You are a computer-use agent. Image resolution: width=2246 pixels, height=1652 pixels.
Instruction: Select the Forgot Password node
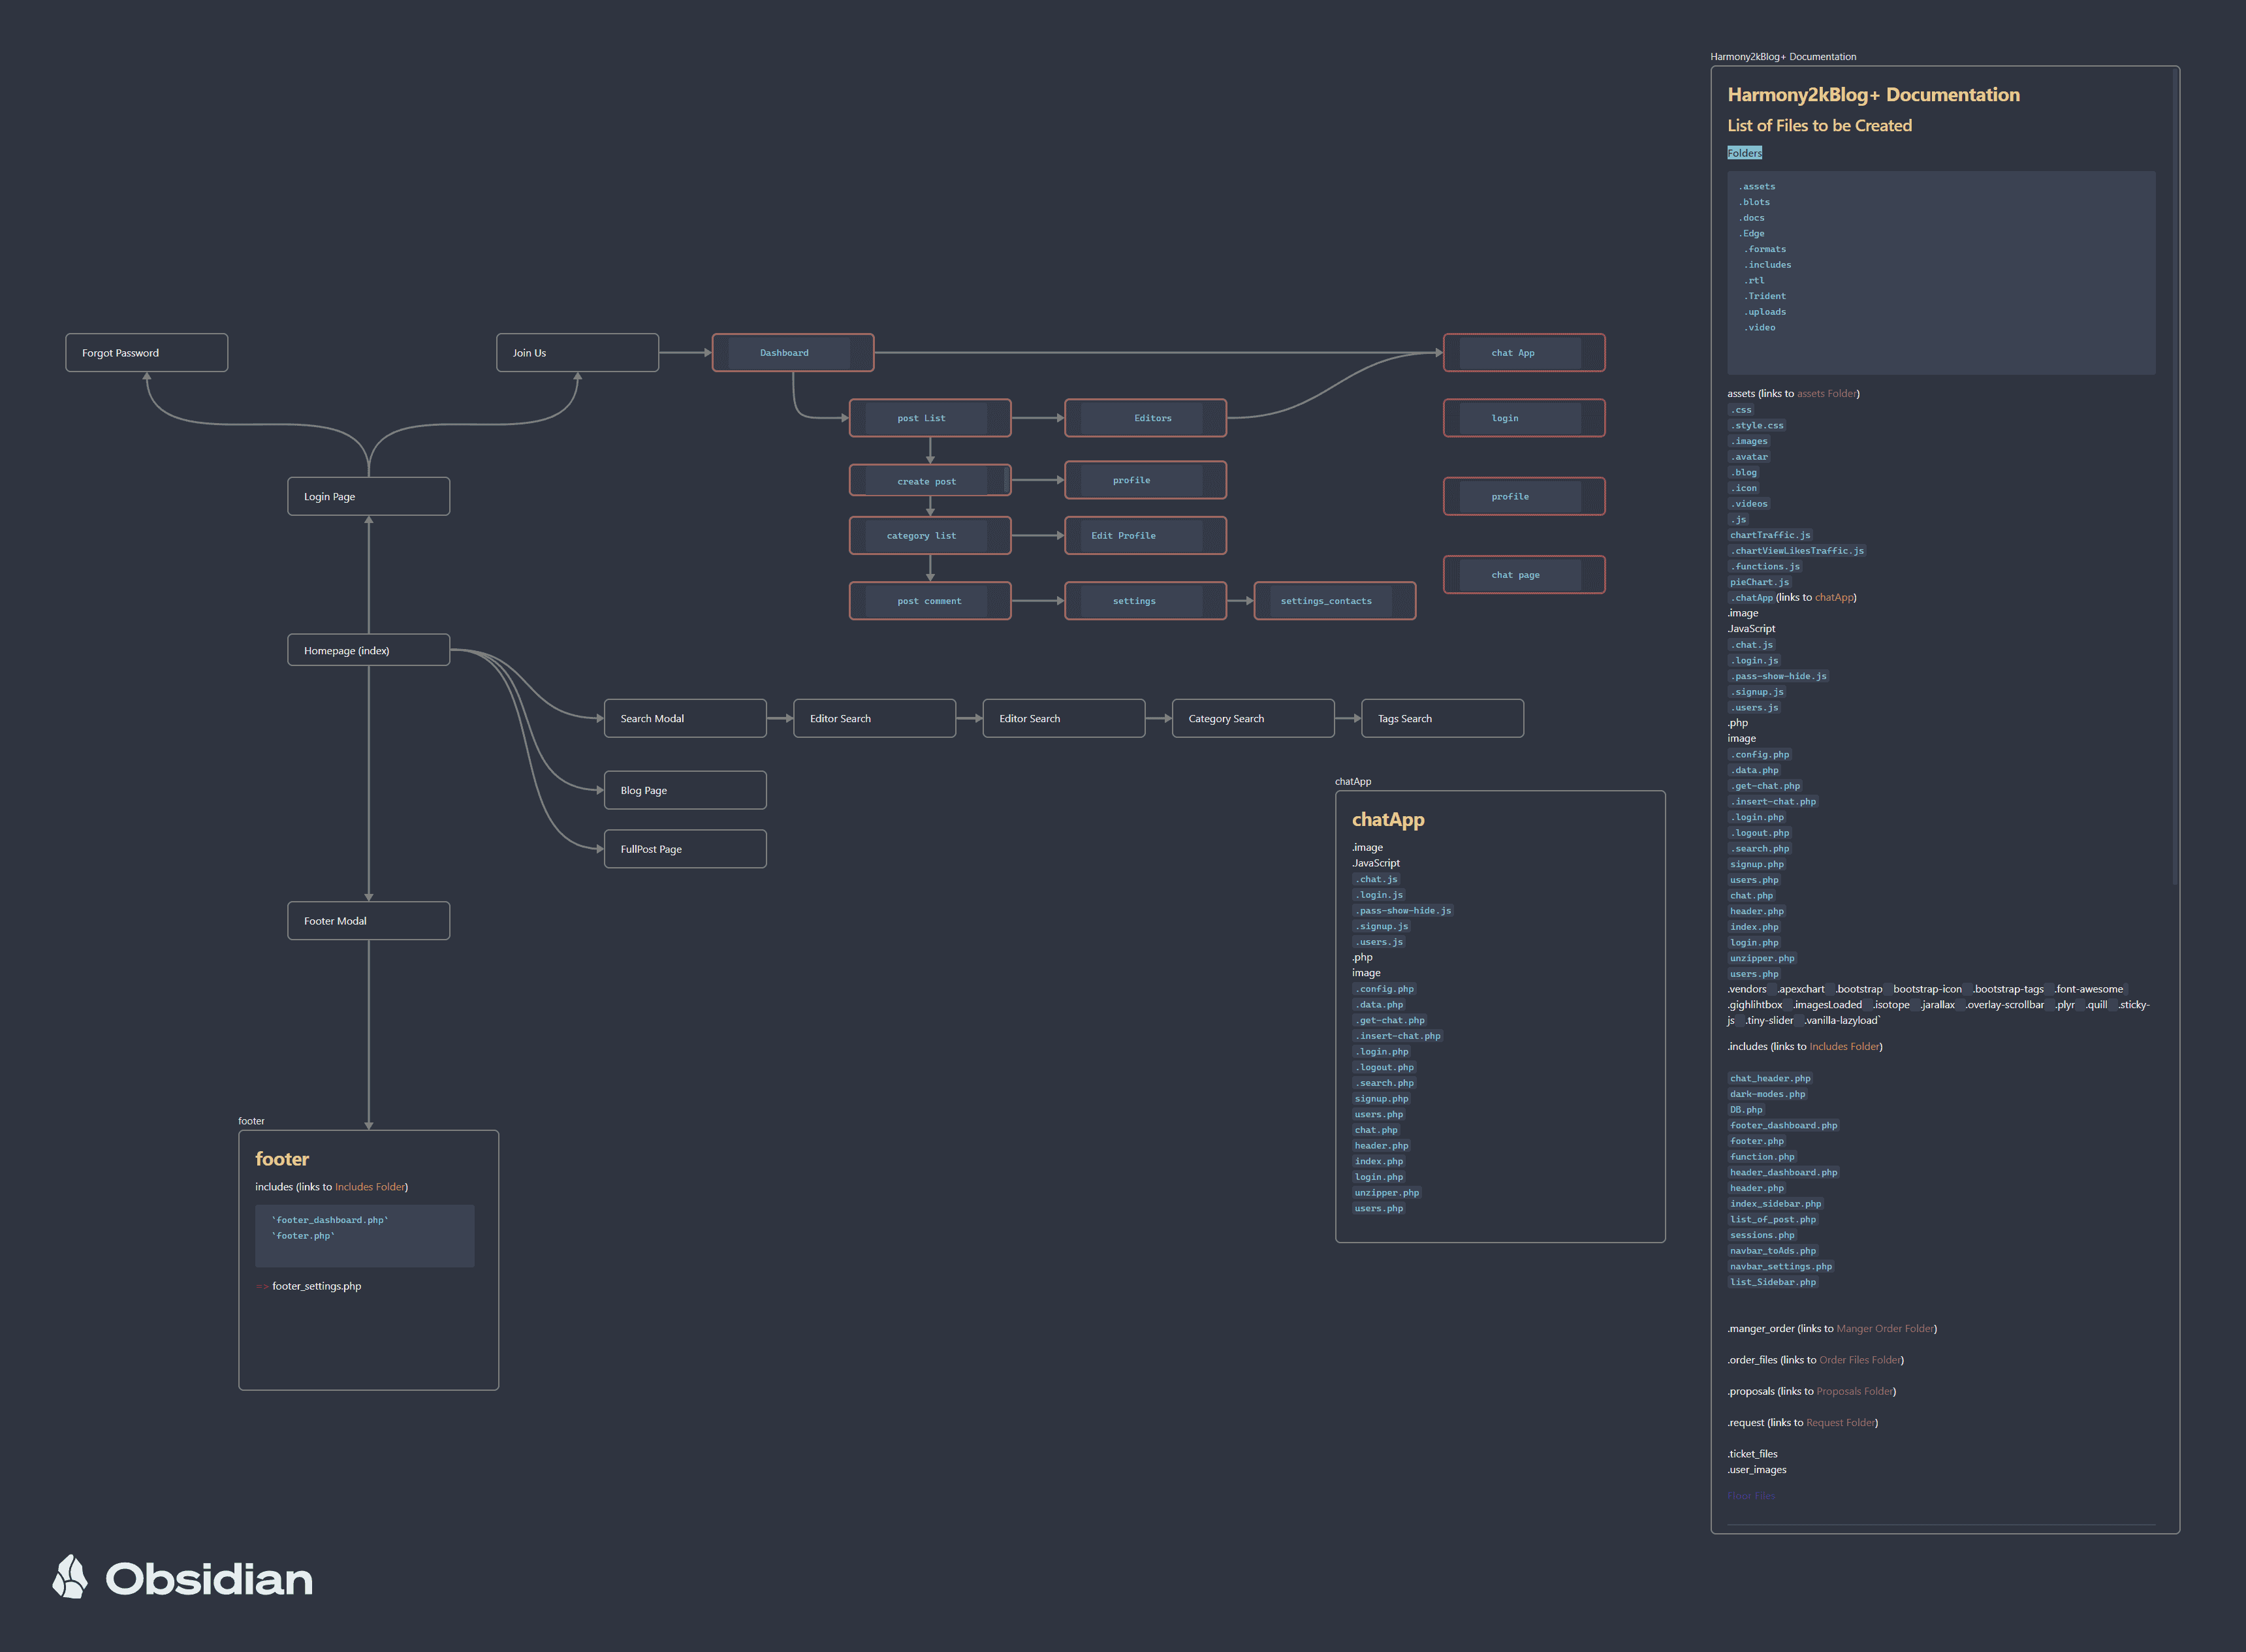tap(147, 353)
